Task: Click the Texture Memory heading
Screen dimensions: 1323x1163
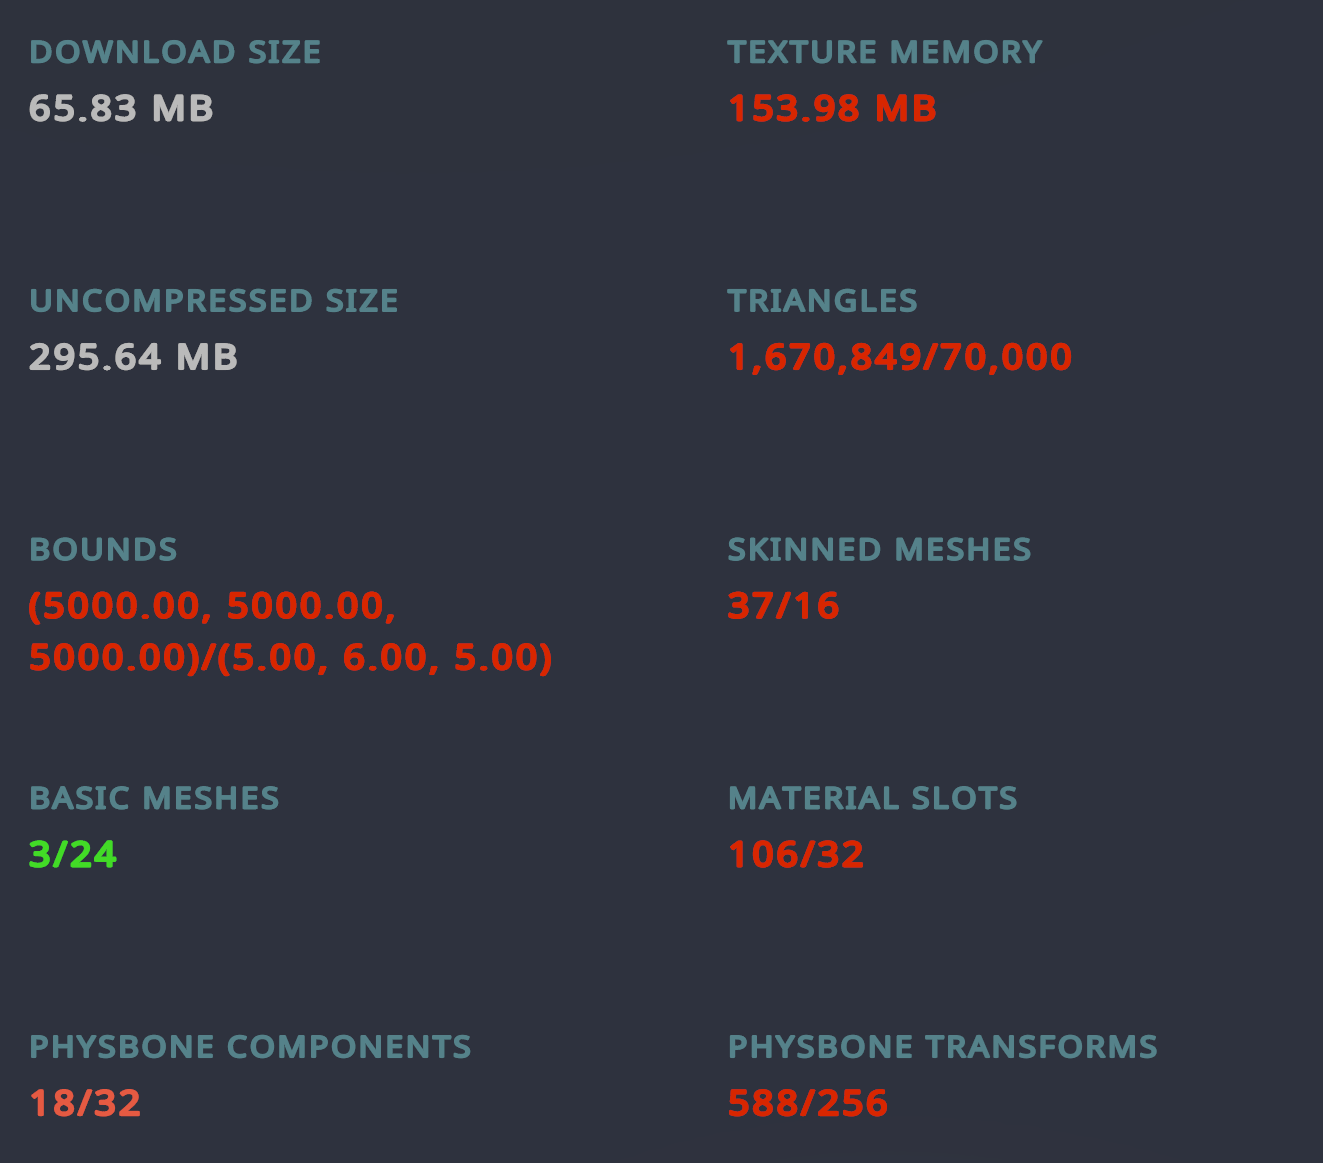Action: tap(884, 52)
